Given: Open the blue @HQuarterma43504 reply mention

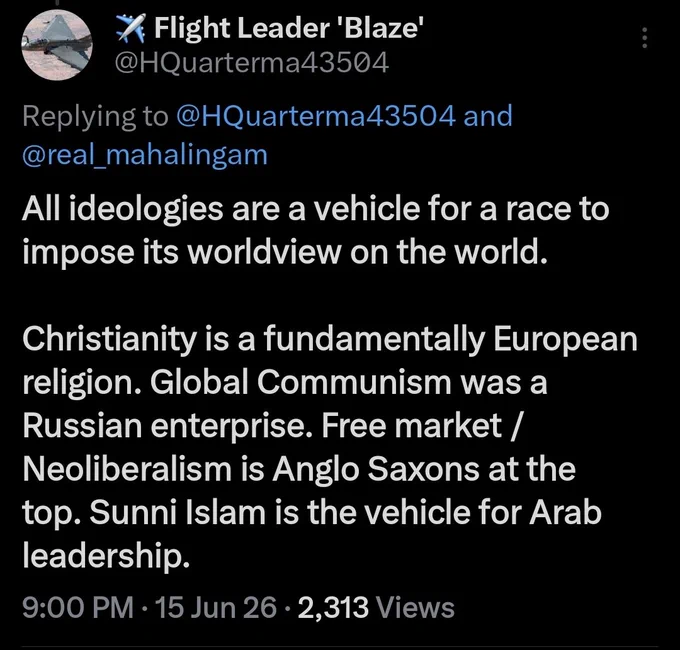Looking at the screenshot, I should pyautogui.click(x=316, y=116).
